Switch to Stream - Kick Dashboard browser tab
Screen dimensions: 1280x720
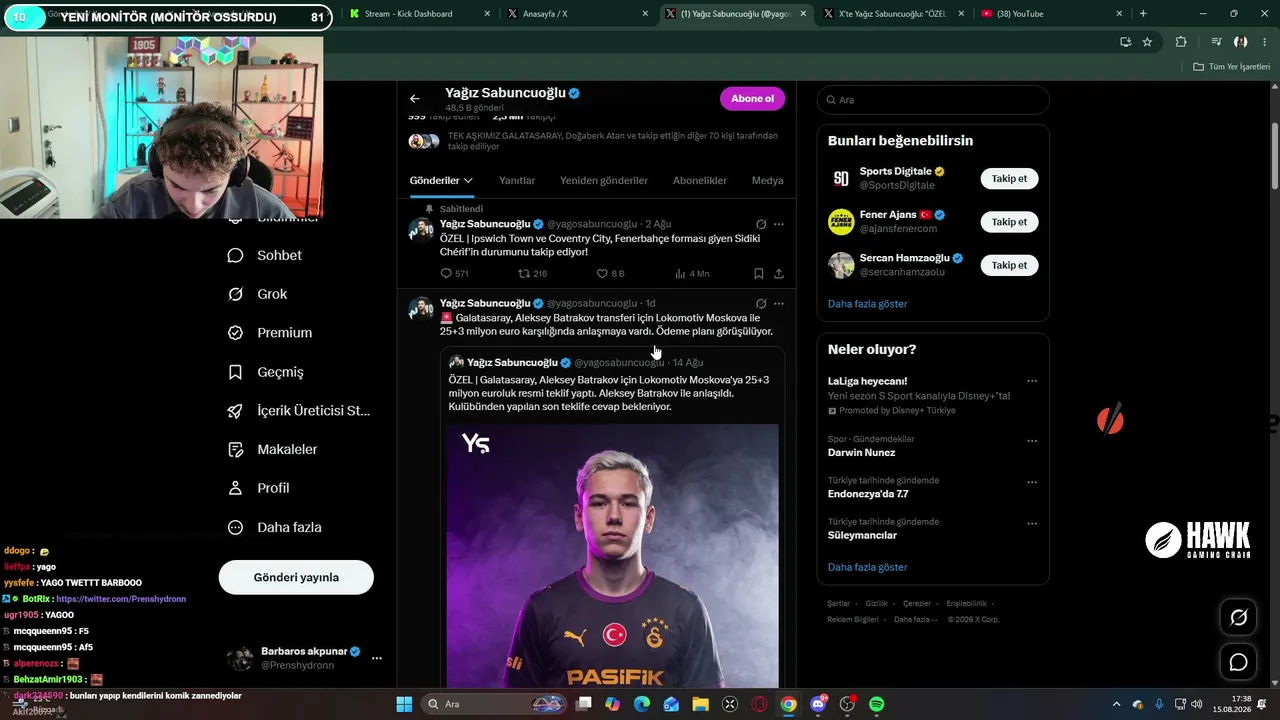click(x=420, y=14)
